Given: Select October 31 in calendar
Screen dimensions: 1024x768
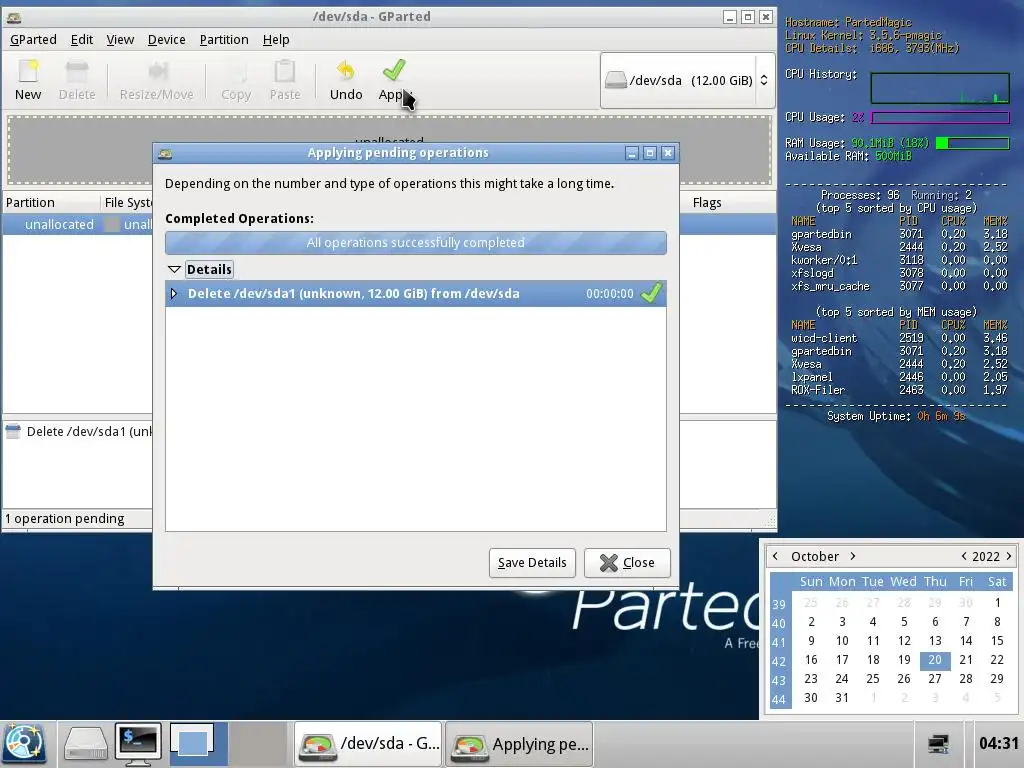Looking at the screenshot, I should click(842, 698).
